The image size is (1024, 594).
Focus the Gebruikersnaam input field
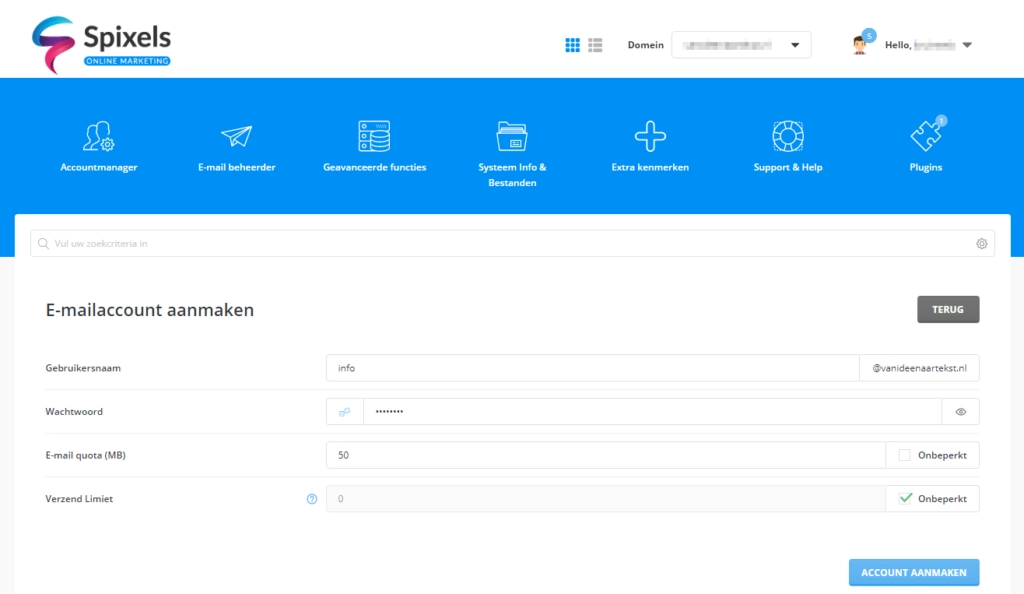pyautogui.click(x=592, y=368)
